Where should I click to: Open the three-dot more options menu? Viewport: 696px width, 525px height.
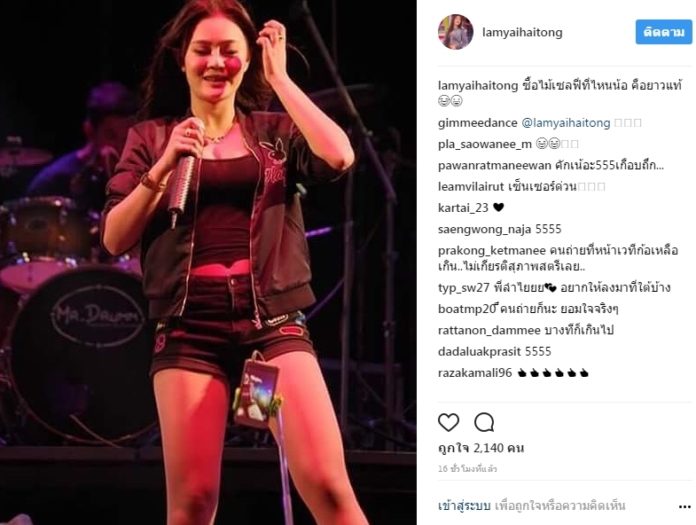[x=684, y=506]
